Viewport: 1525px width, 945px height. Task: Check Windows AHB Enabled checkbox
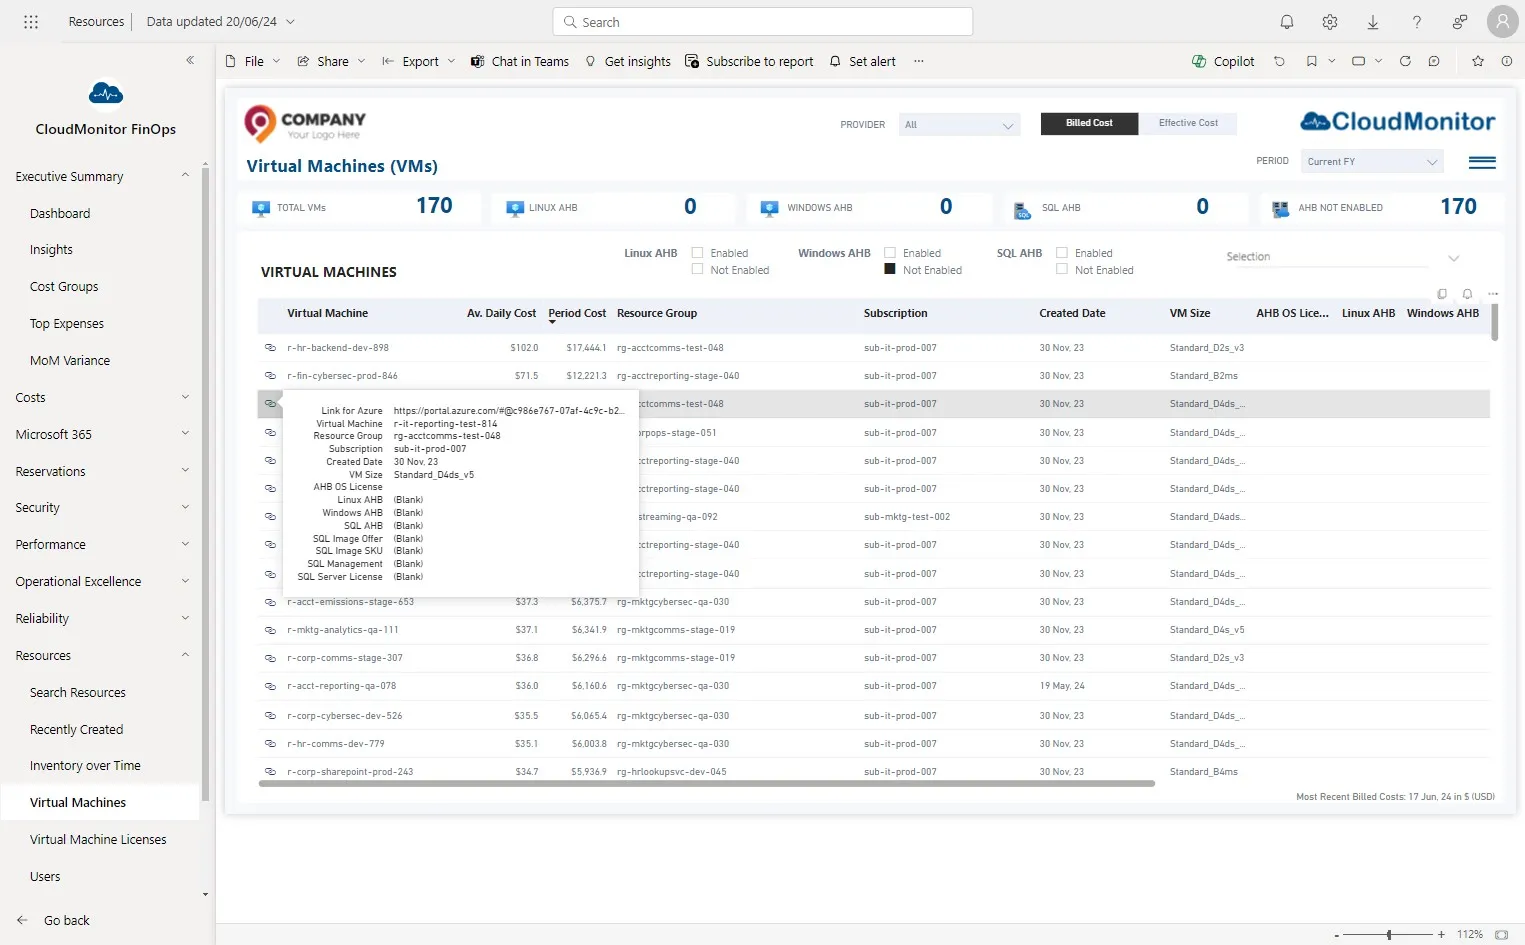coord(890,253)
